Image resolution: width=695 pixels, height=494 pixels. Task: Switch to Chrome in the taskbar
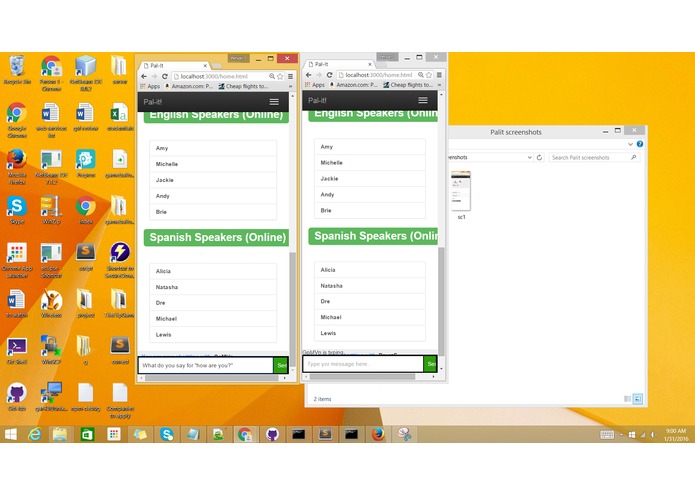pos(245,434)
